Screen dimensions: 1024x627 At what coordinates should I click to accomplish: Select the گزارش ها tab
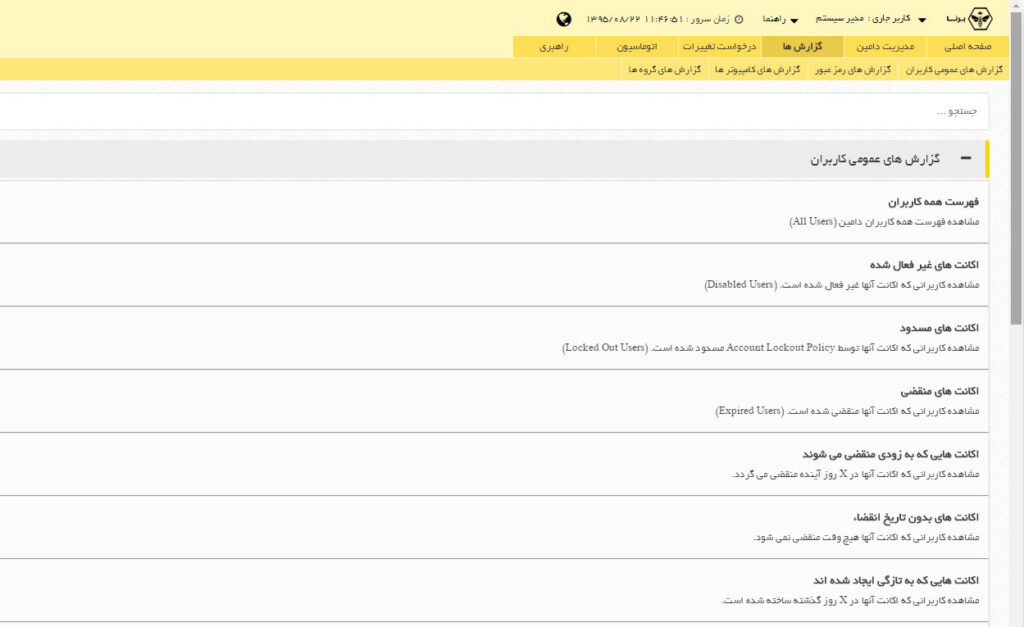click(x=802, y=47)
